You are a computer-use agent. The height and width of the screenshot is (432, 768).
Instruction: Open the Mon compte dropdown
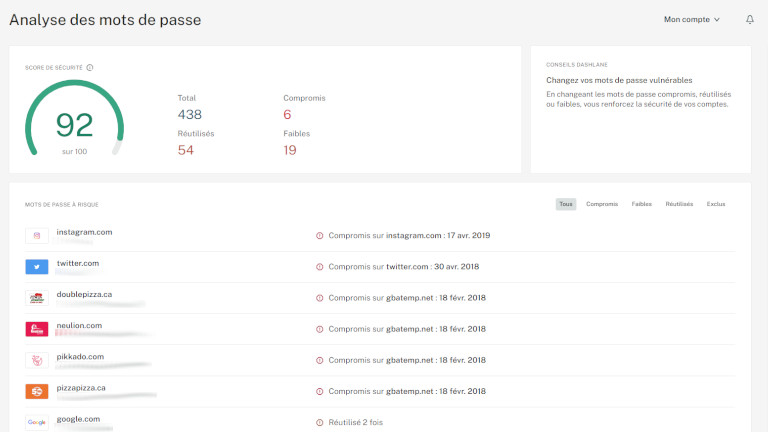pos(691,19)
